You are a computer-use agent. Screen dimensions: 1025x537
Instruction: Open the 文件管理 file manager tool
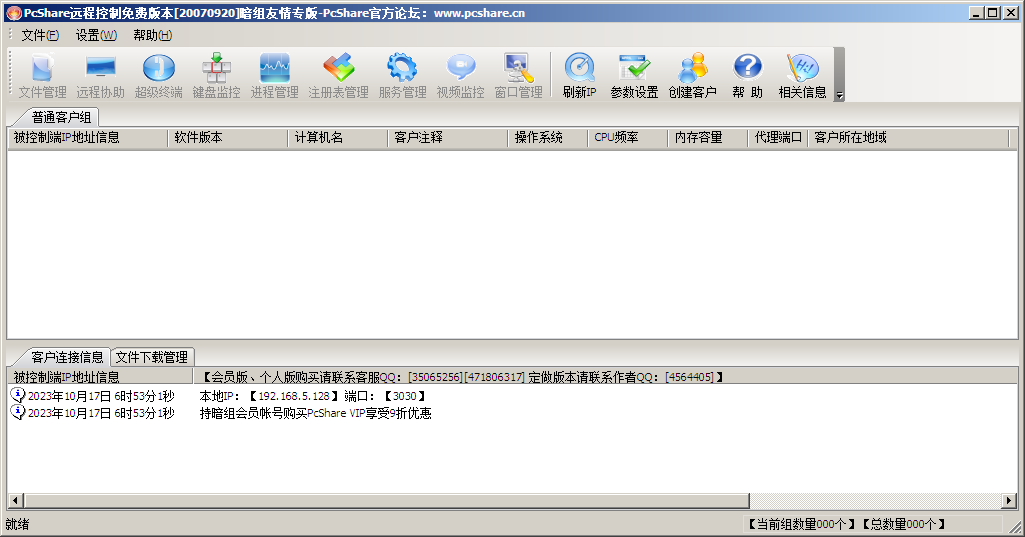click(x=43, y=75)
